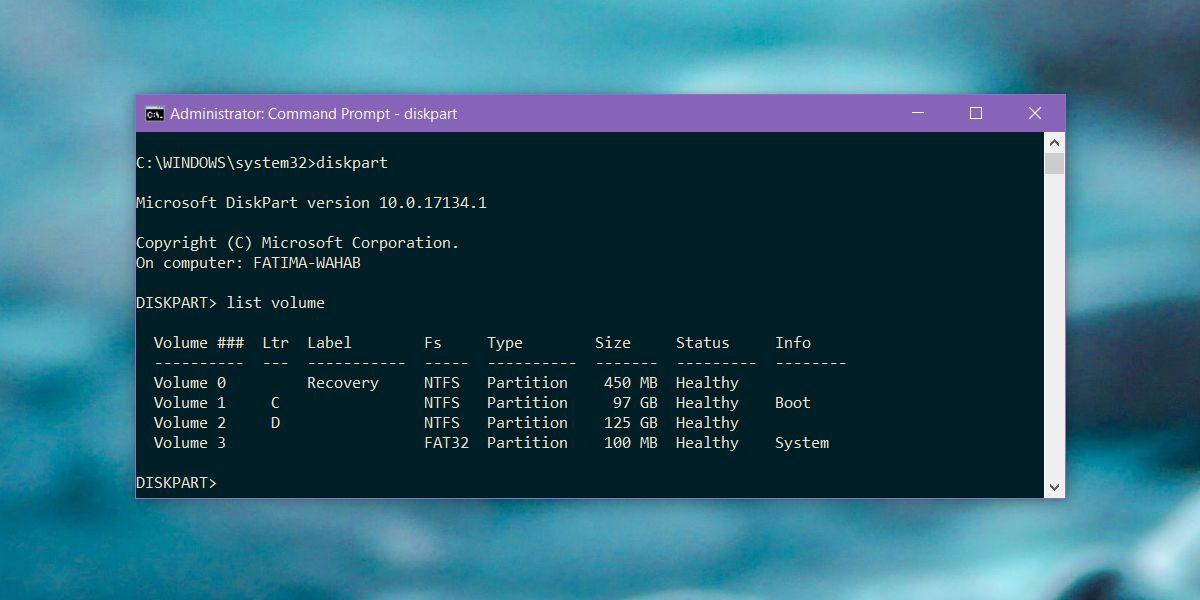This screenshot has width=1200, height=600.
Task: Click the '97 GB' size value
Action: click(635, 403)
